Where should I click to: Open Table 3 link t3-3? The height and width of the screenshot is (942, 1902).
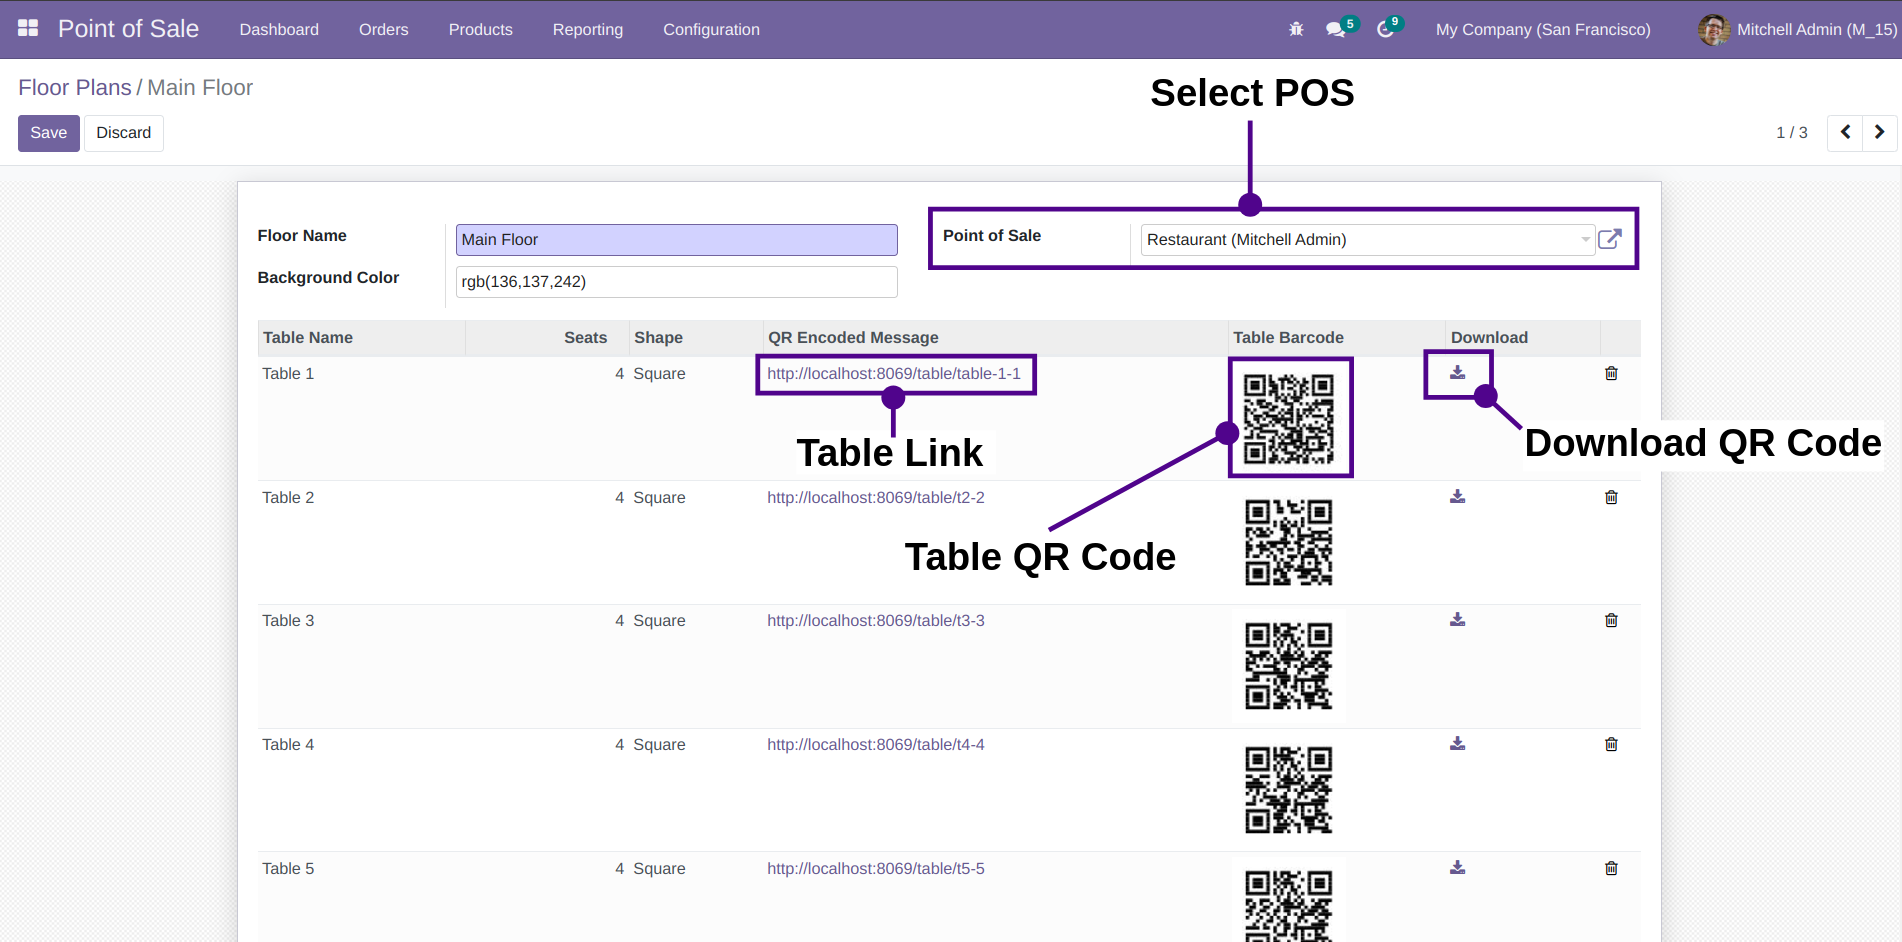tap(876, 620)
